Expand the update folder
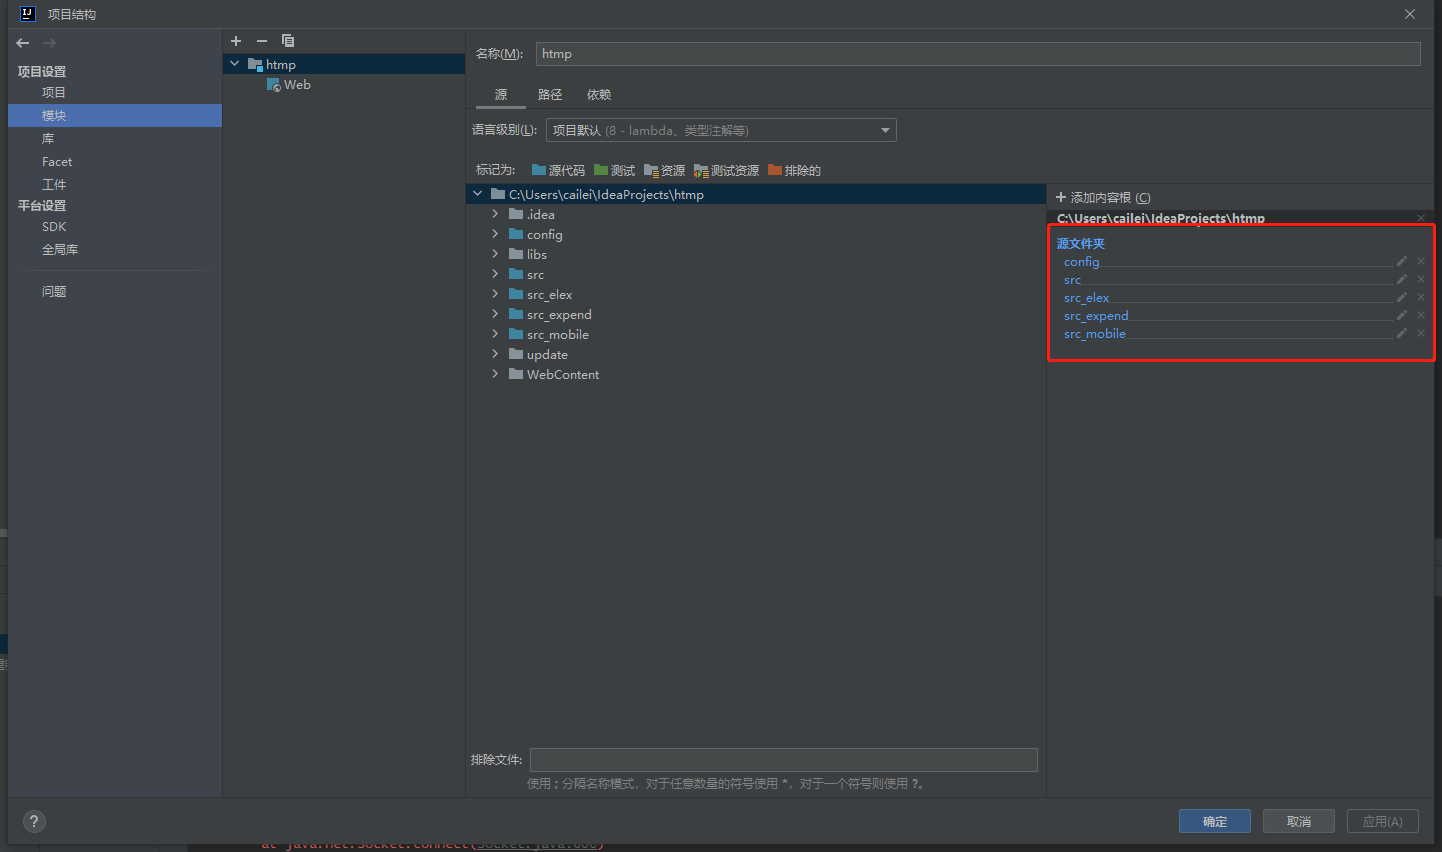This screenshot has width=1442, height=852. click(495, 354)
